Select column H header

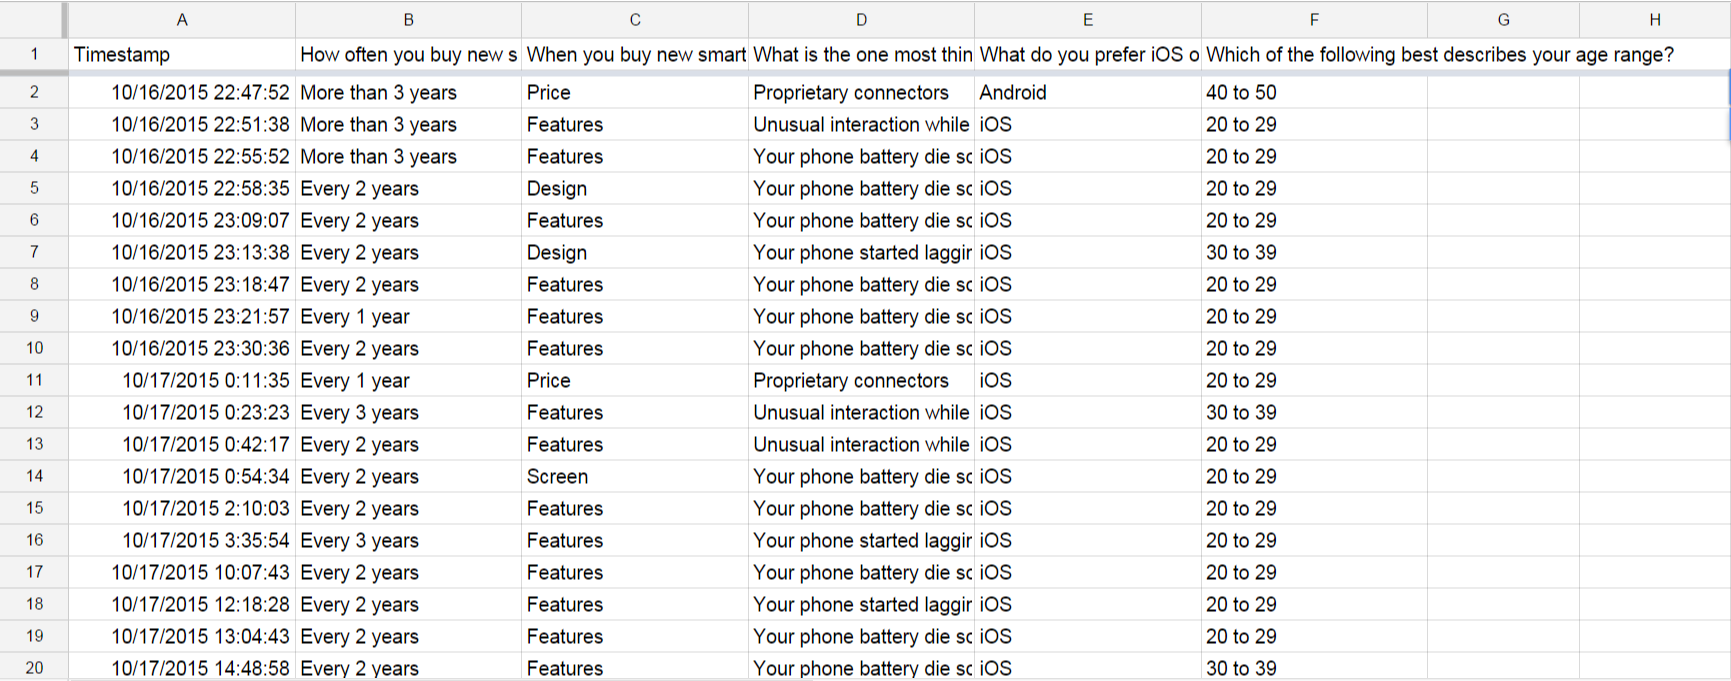(1655, 19)
